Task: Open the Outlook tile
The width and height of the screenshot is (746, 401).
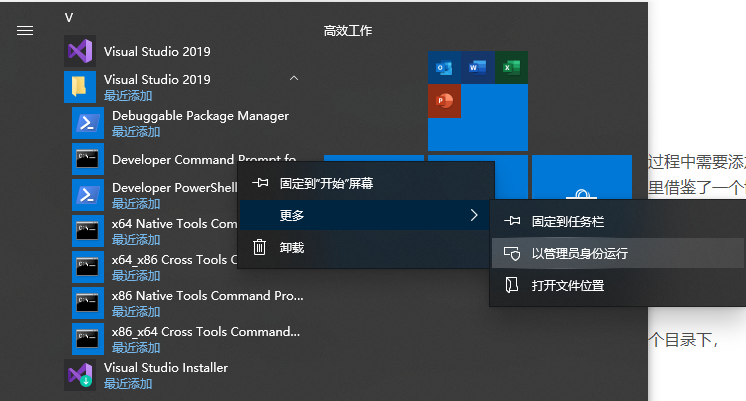Action: pos(444,68)
